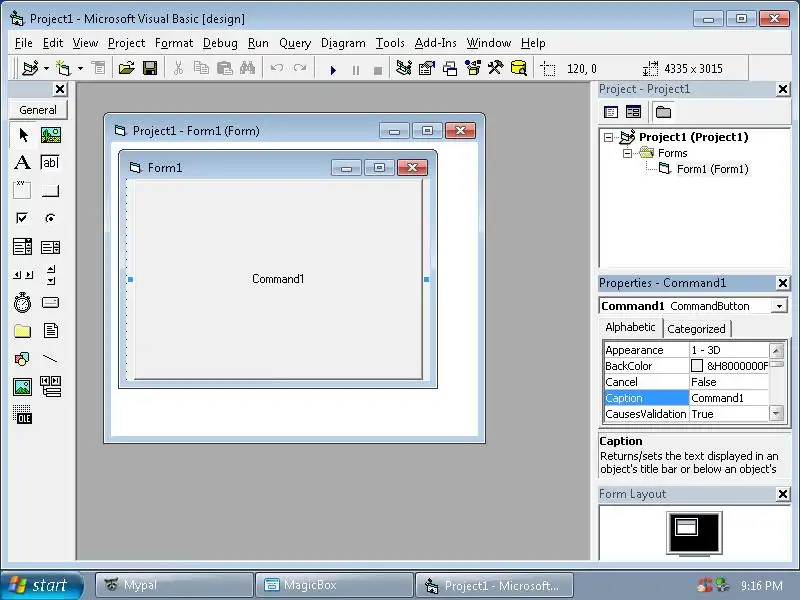The image size is (800, 600).
Task: Click the Command1 button on Form1
Action: click(x=279, y=280)
